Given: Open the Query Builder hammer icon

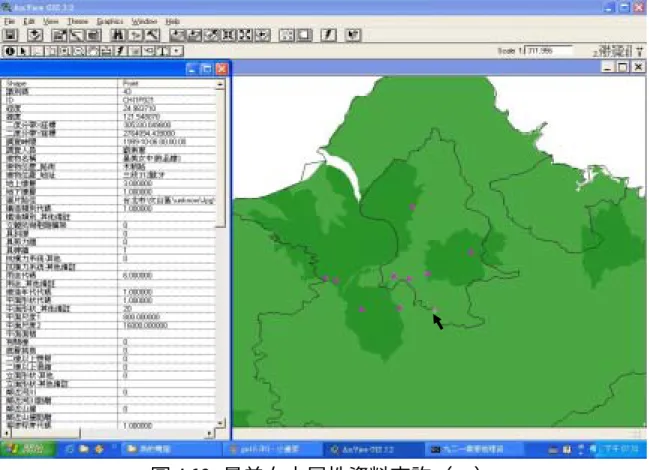Looking at the screenshot, I should 152,35.
